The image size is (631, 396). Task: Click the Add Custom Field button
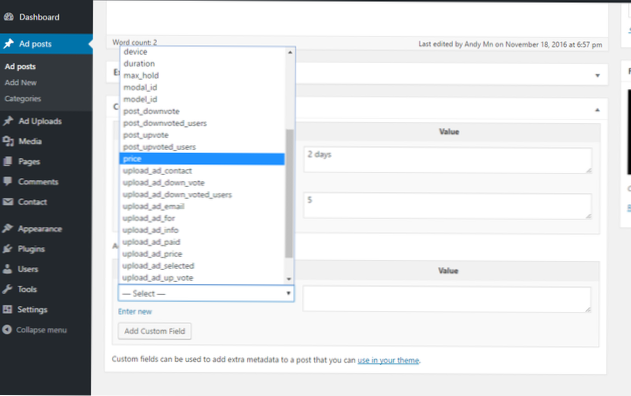(155, 331)
